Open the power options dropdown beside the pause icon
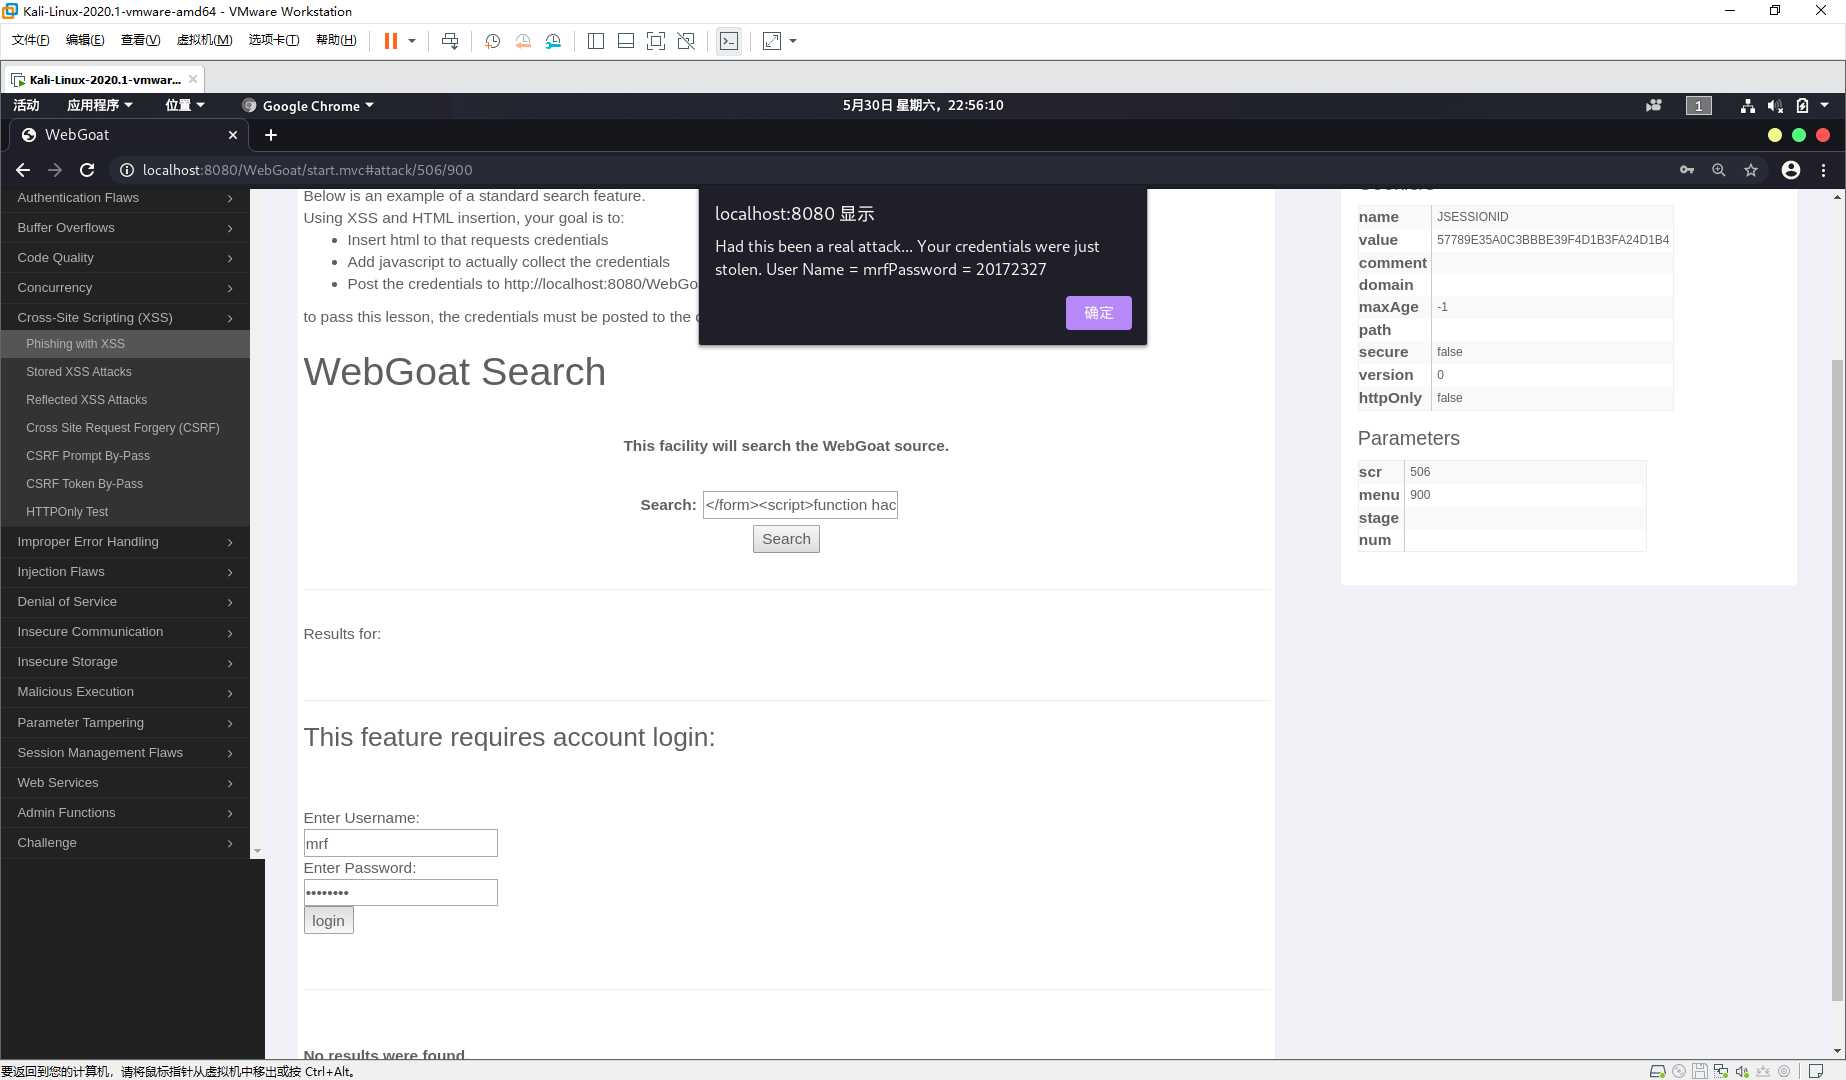Image resolution: width=1846 pixels, height=1080 pixels. point(412,41)
